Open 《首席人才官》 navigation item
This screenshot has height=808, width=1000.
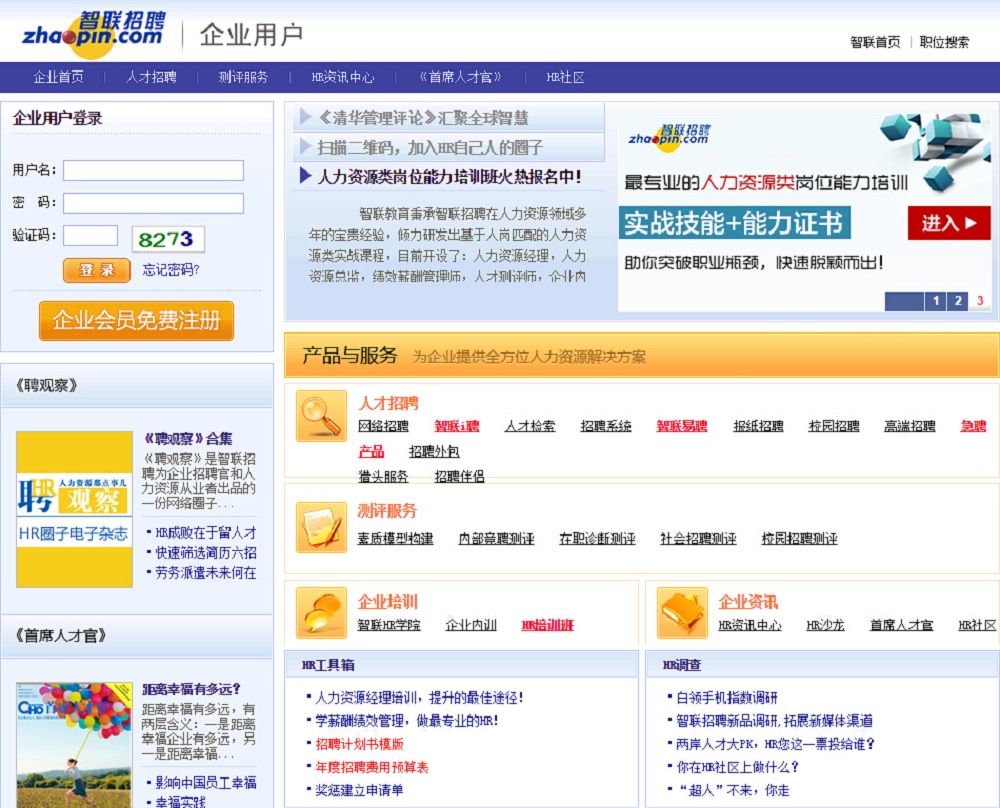tap(460, 77)
